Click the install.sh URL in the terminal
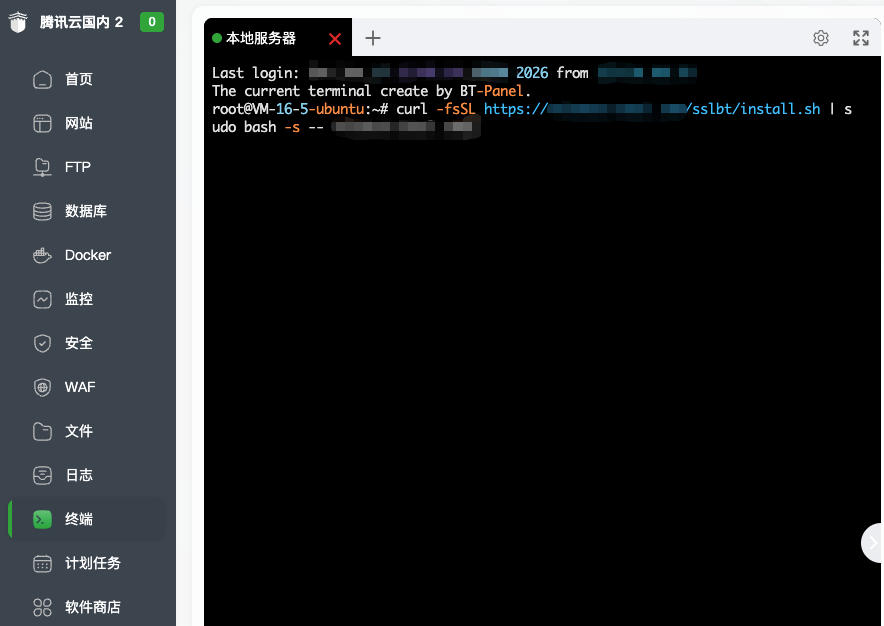The width and height of the screenshot is (884, 626). (x=652, y=109)
